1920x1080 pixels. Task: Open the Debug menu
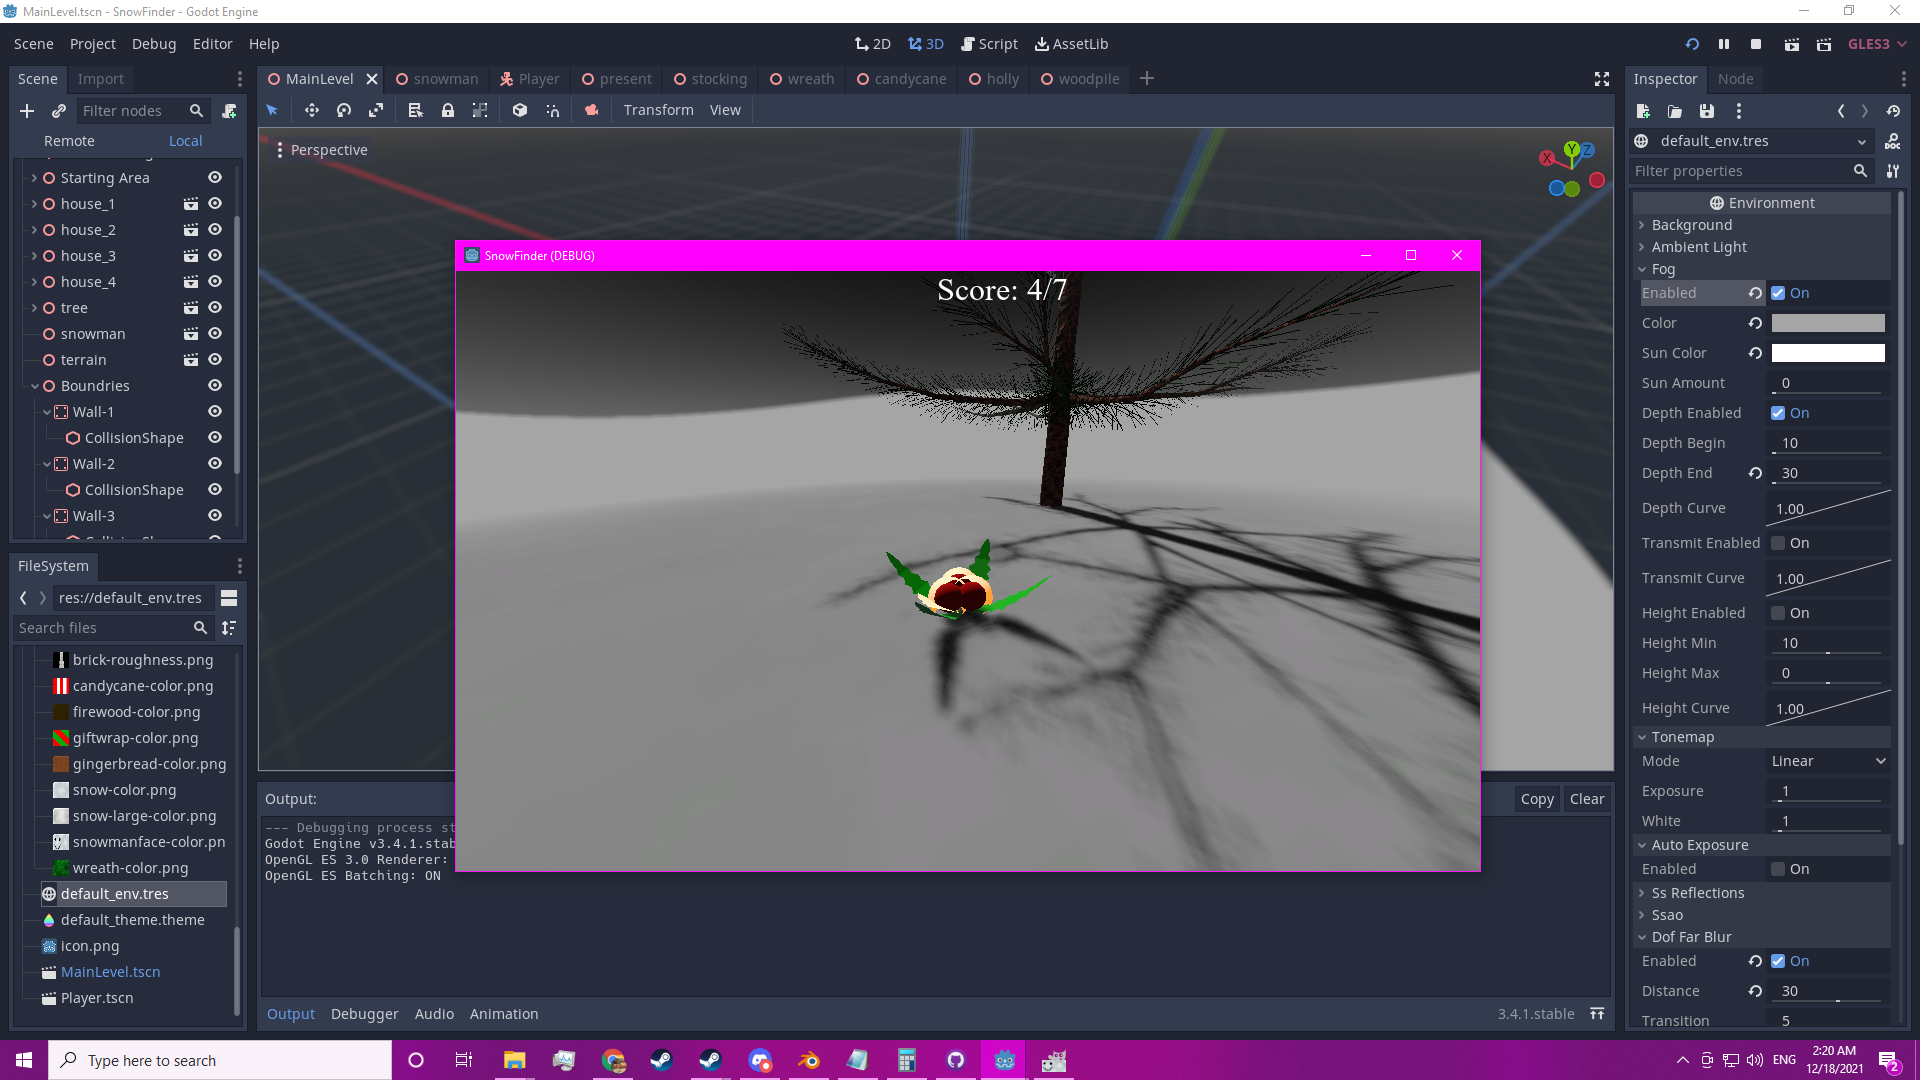point(154,44)
